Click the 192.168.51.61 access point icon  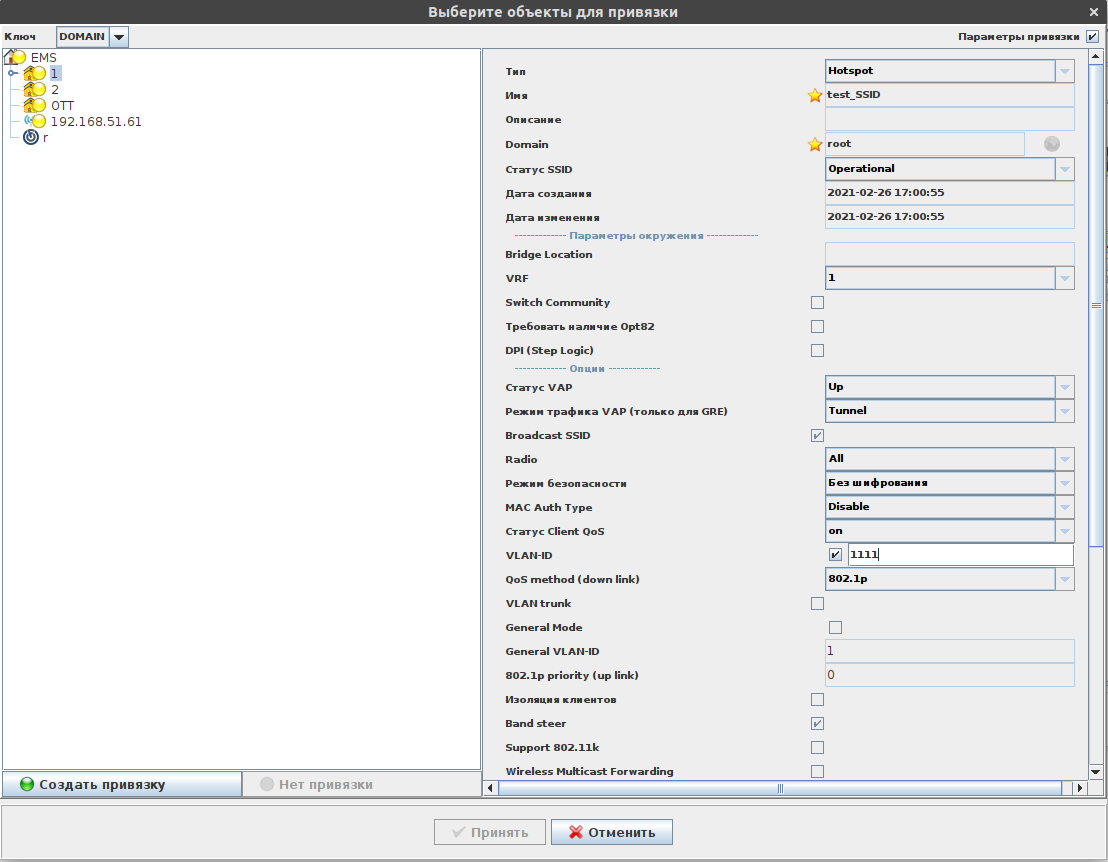pyautogui.click(x=35, y=121)
